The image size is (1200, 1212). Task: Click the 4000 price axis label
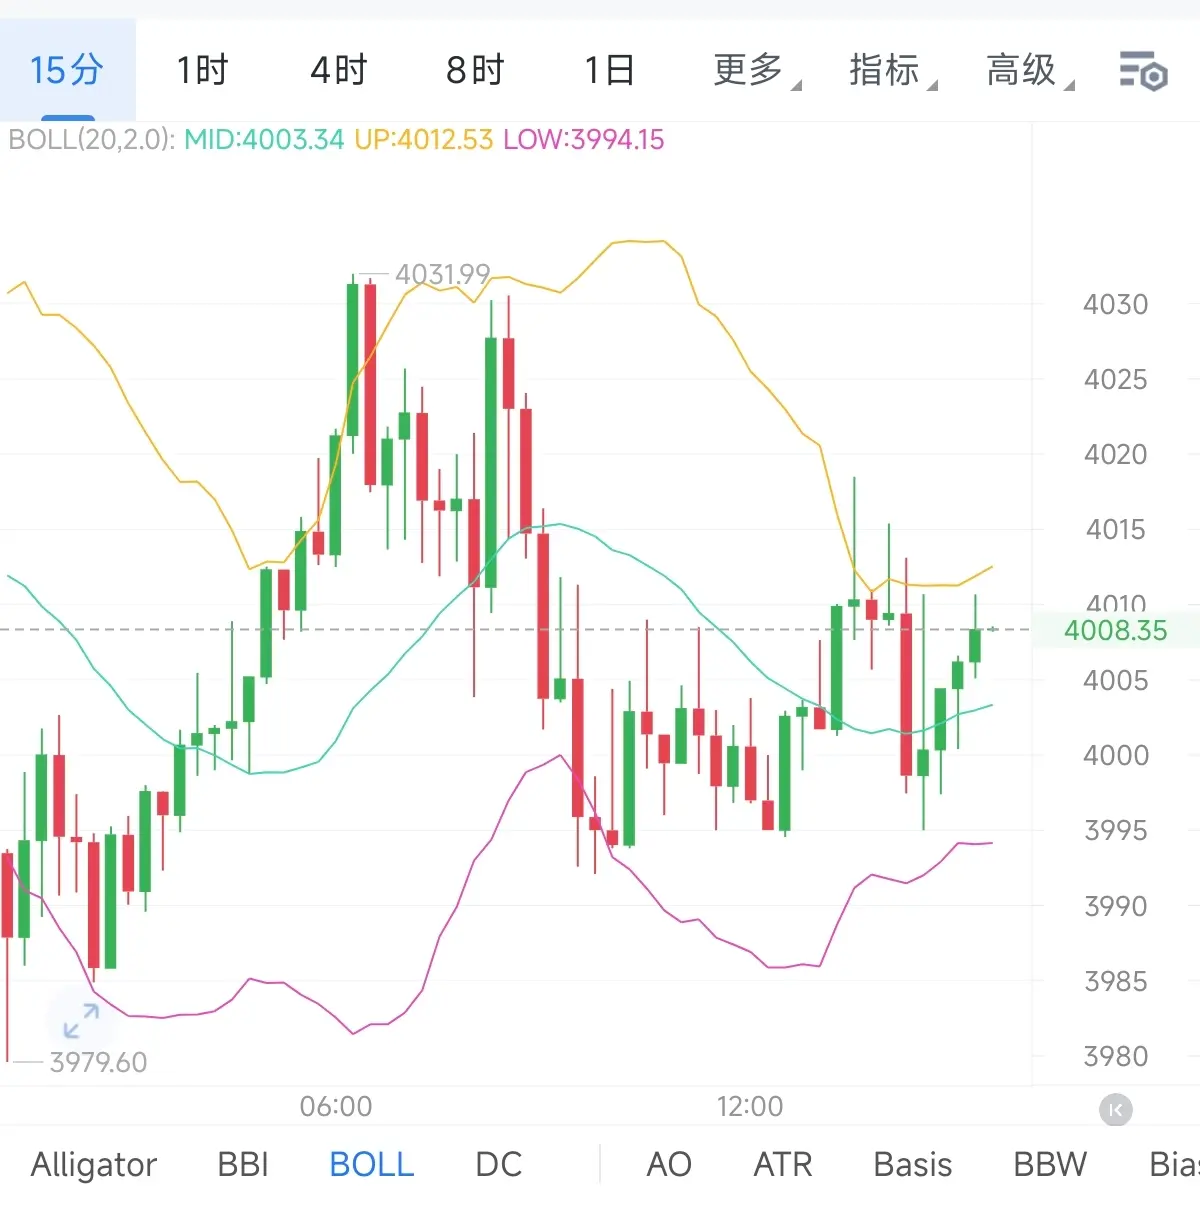[1116, 755]
